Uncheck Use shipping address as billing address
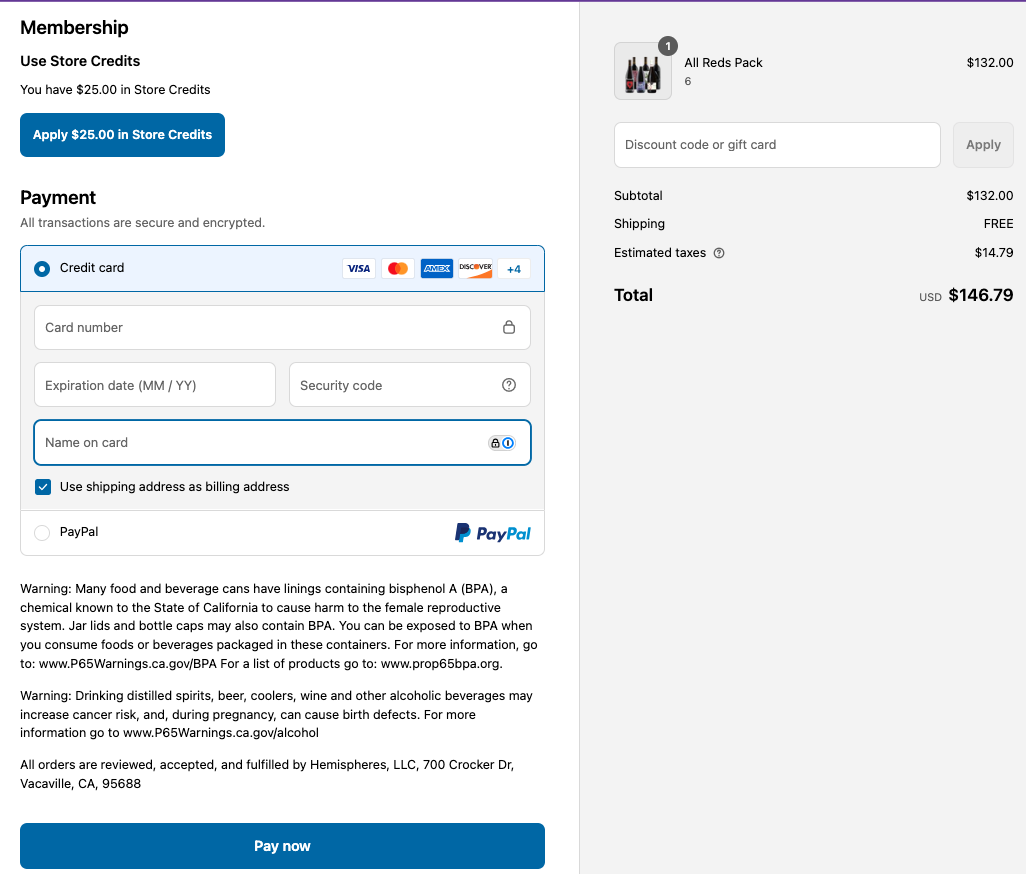Screen dimensions: 1026x874 click(43, 487)
